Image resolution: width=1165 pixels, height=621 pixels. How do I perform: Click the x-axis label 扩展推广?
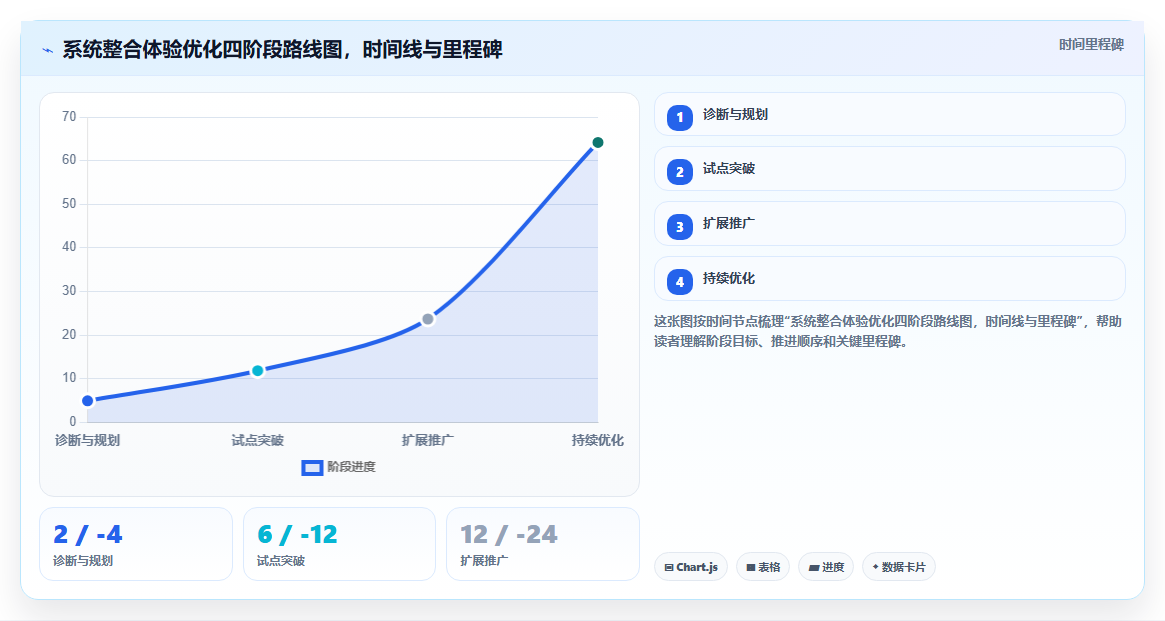(428, 440)
